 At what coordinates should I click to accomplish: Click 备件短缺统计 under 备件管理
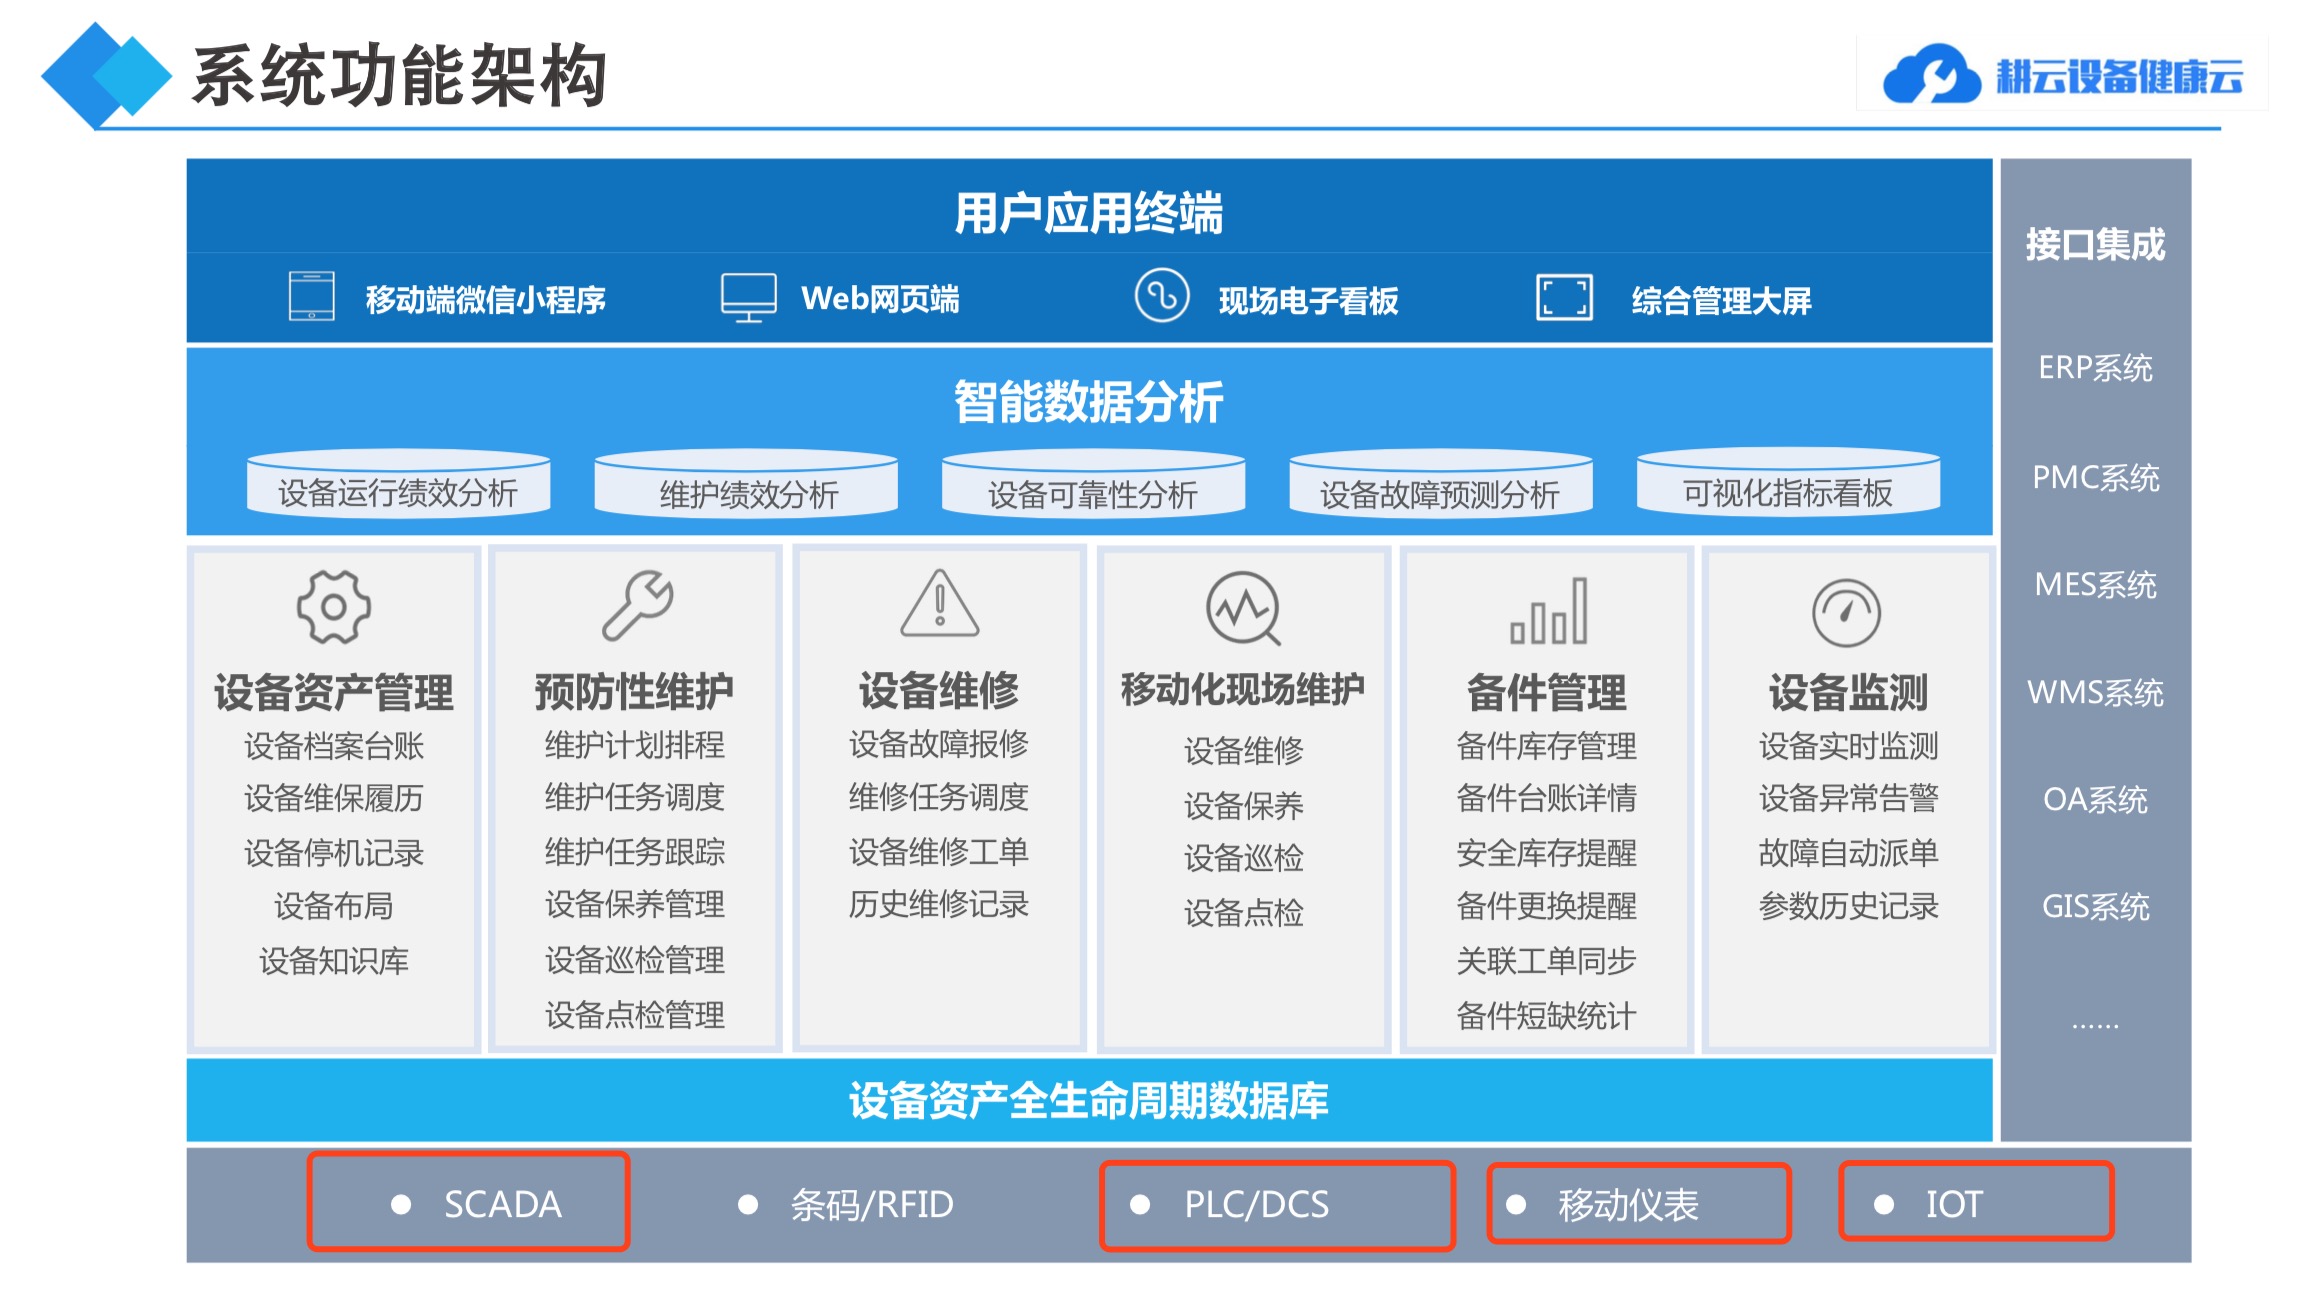[1546, 1016]
